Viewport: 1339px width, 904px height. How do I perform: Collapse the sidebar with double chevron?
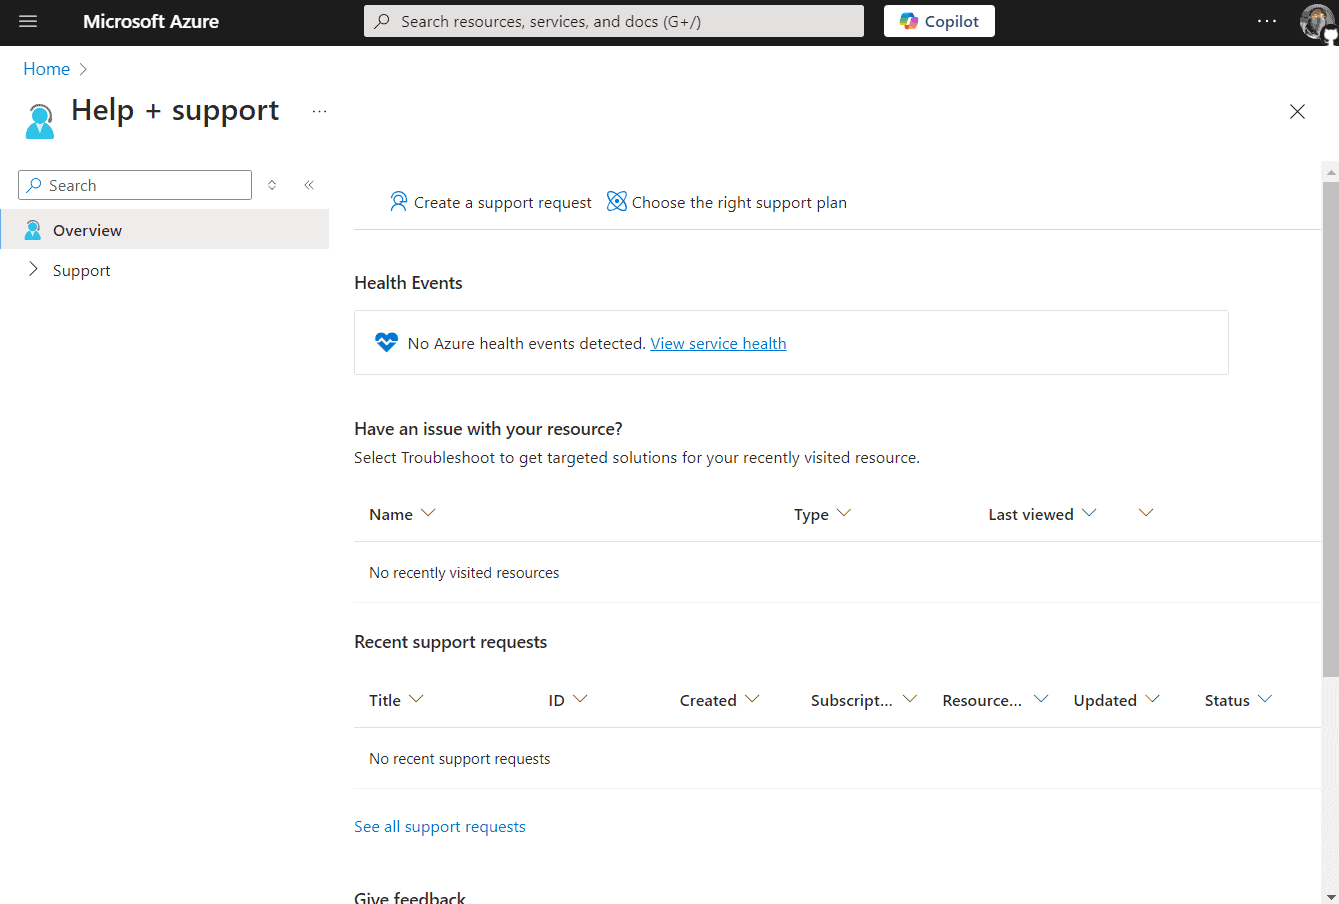coord(309,185)
